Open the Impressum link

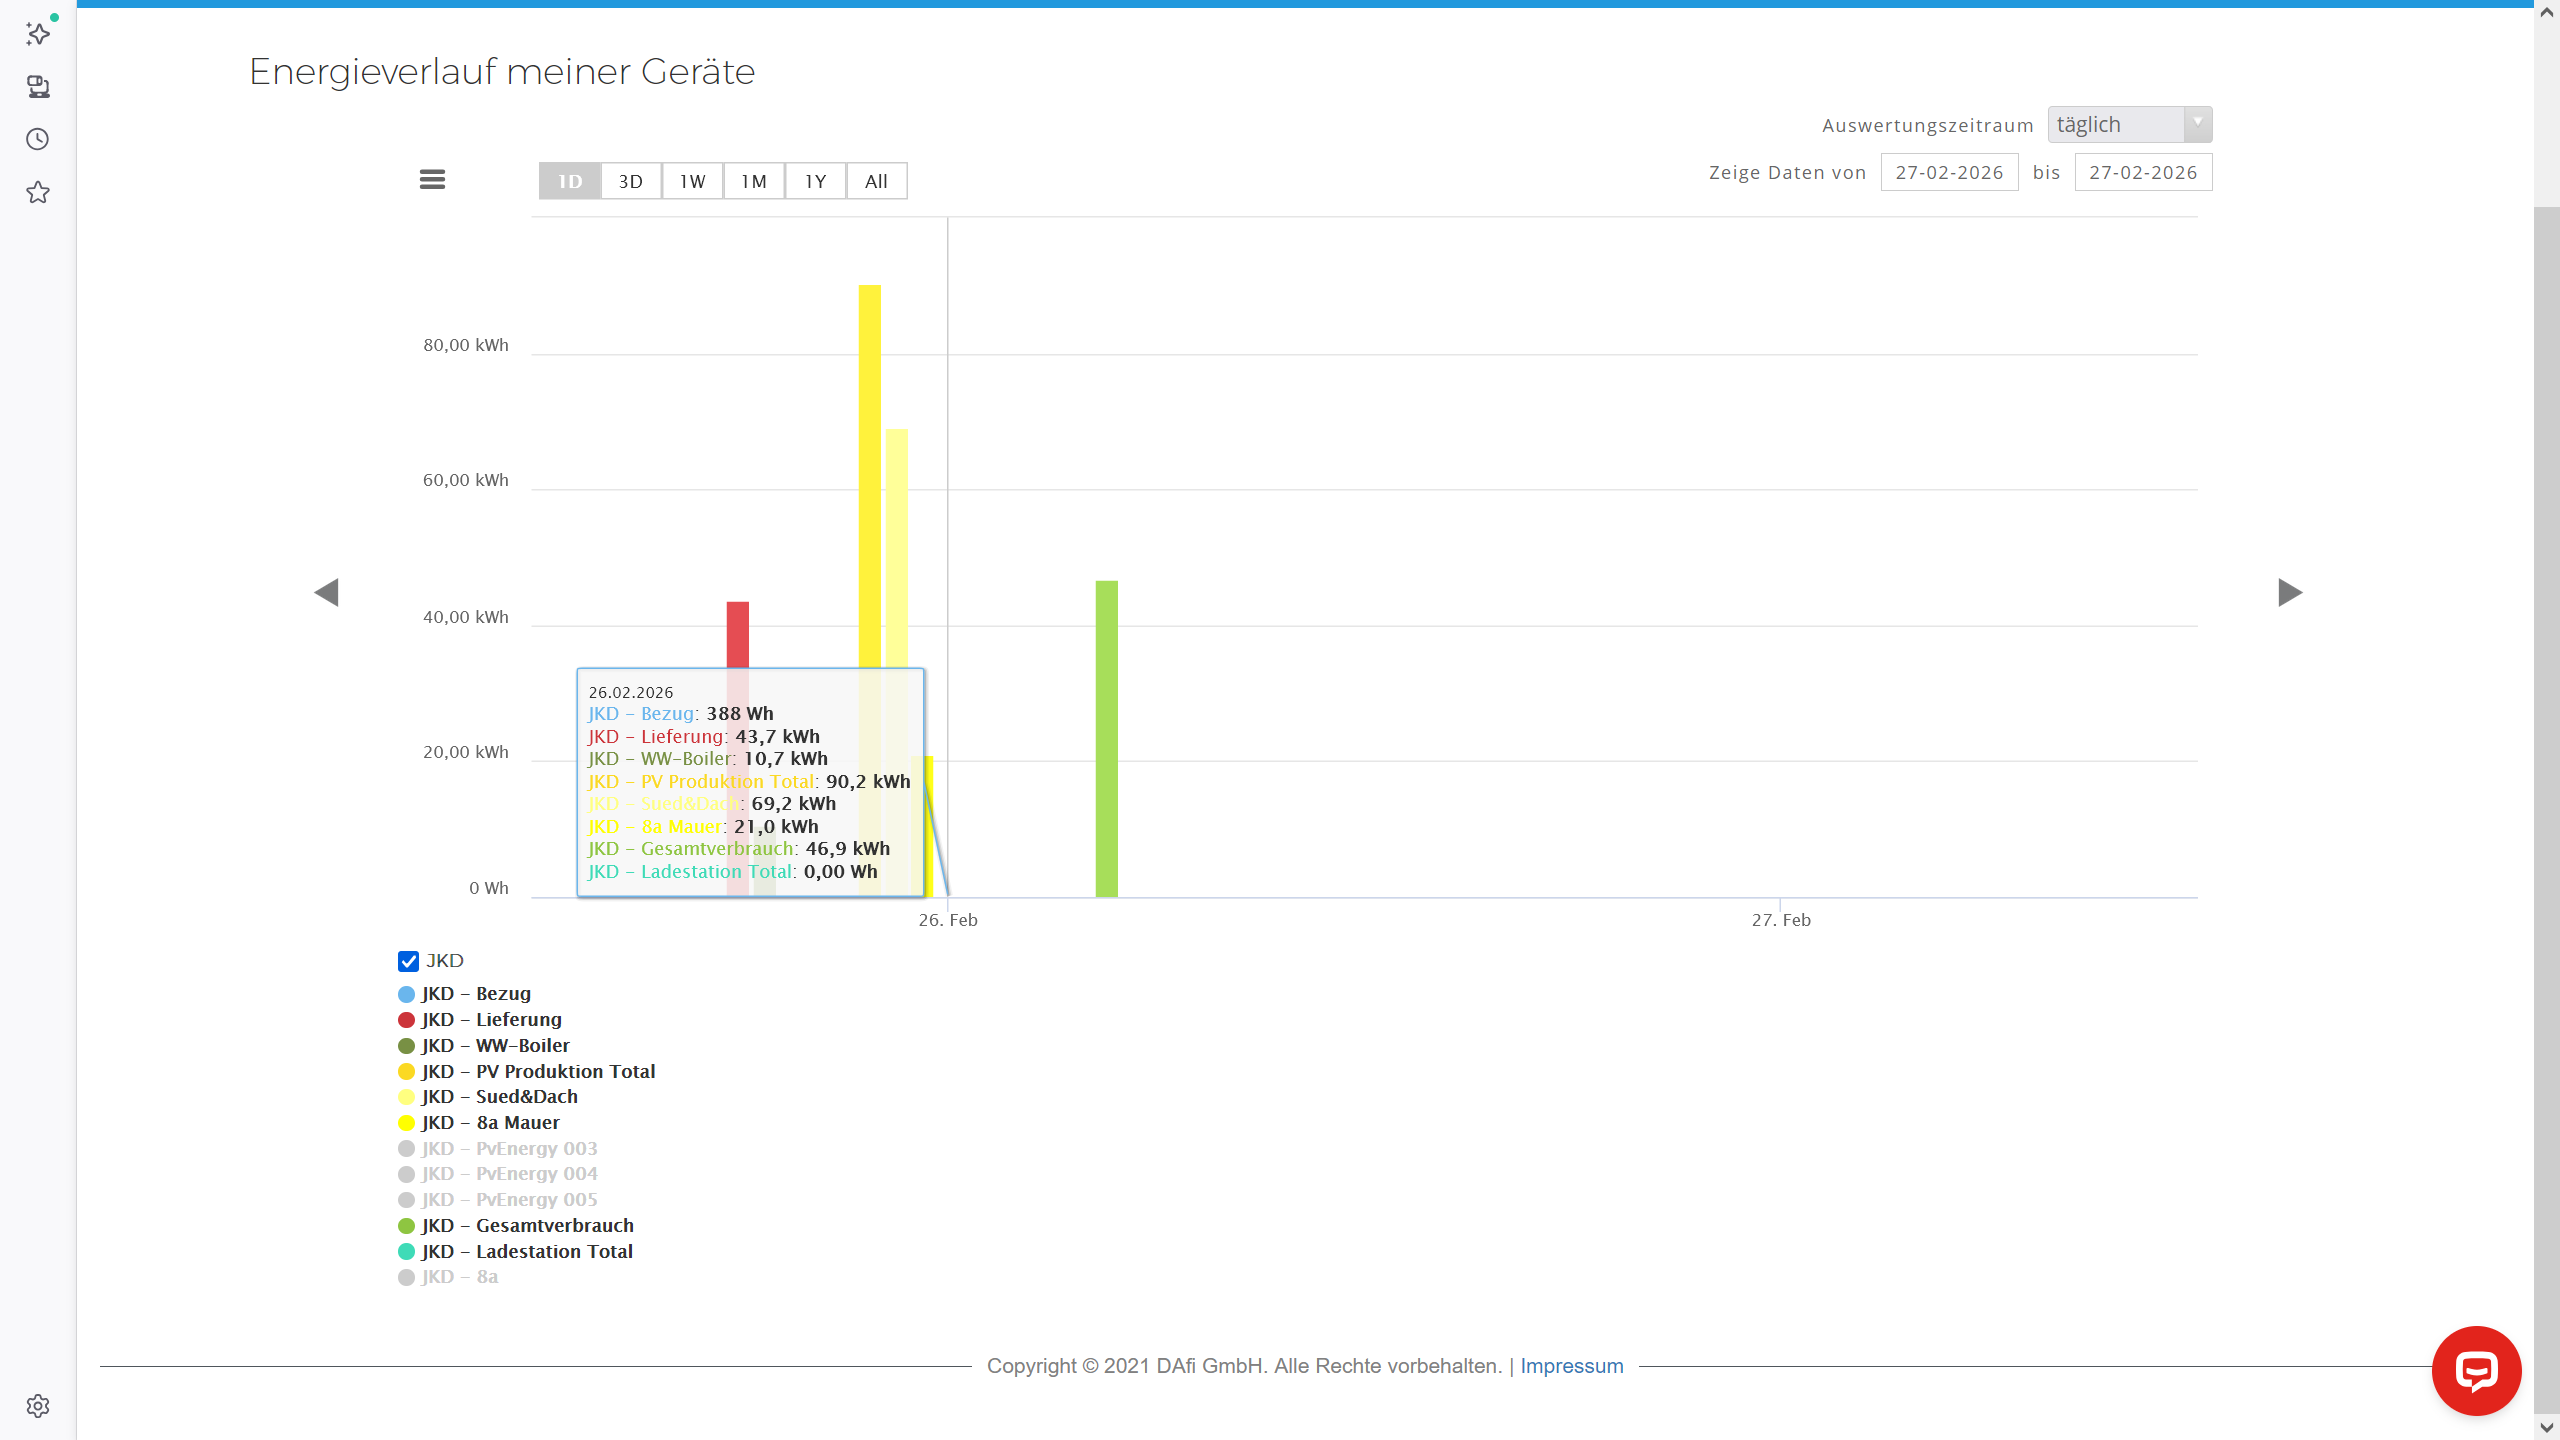[x=1572, y=1366]
